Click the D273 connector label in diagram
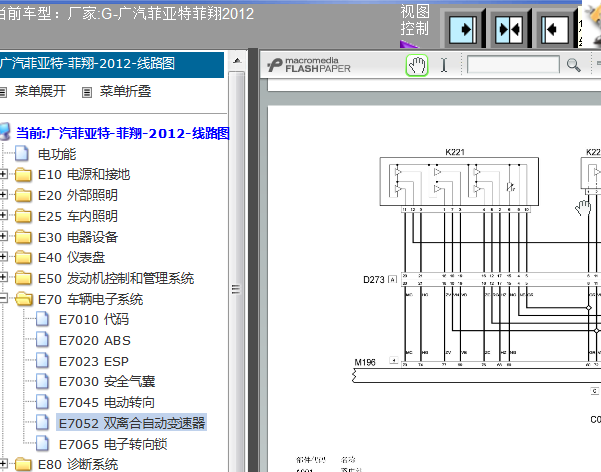The height and width of the screenshot is (472, 601). [x=373, y=280]
